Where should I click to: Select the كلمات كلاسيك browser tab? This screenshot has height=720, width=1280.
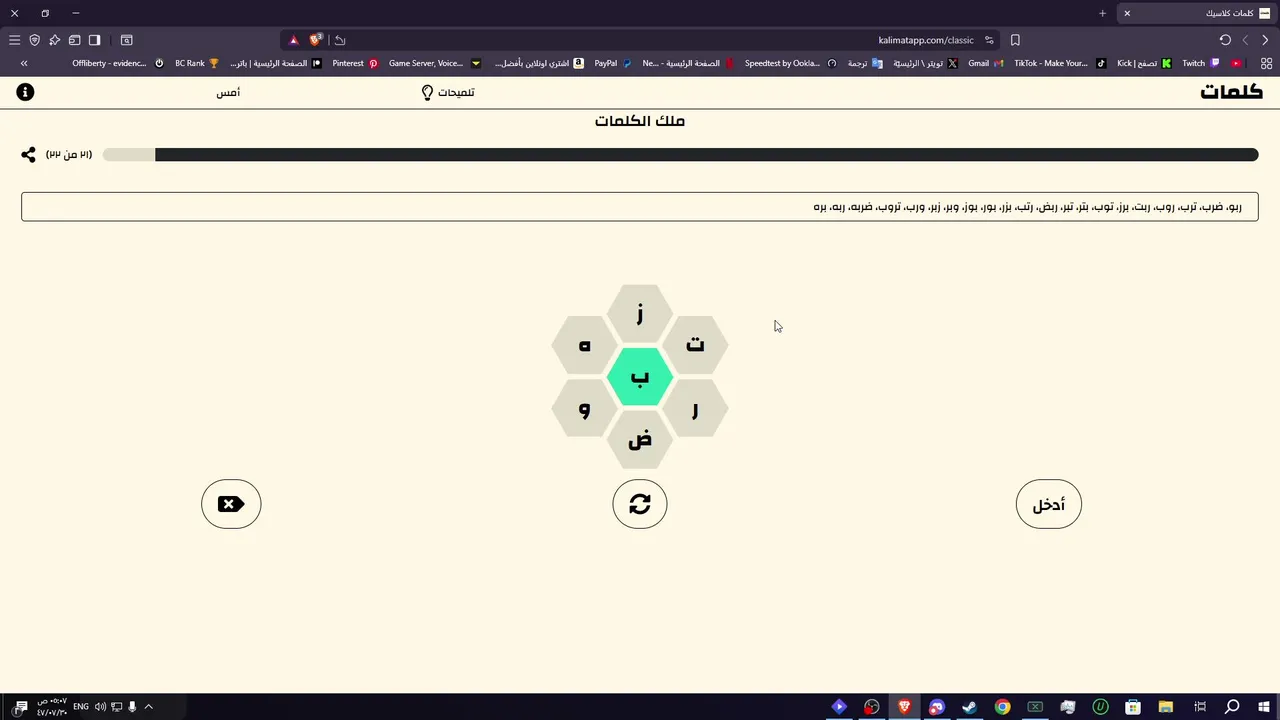click(x=1198, y=13)
